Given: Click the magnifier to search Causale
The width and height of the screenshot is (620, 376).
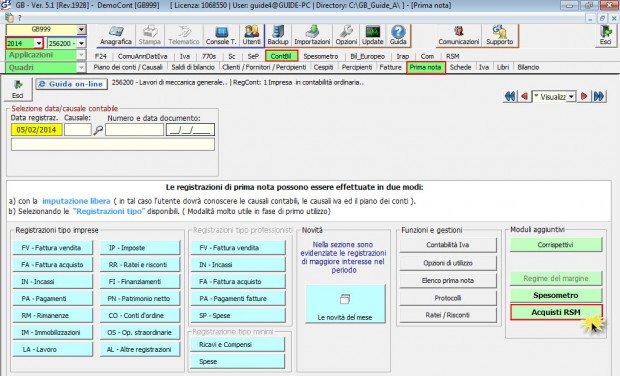Looking at the screenshot, I should pyautogui.click(x=98, y=130).
